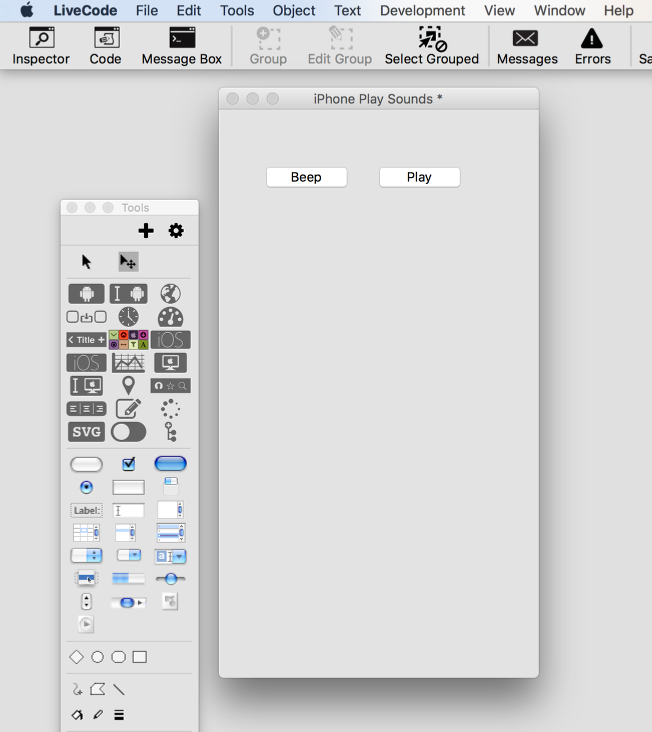Choose the Radio Button control tool
This screenshot has width=652, height=732.
pos(86,487)
